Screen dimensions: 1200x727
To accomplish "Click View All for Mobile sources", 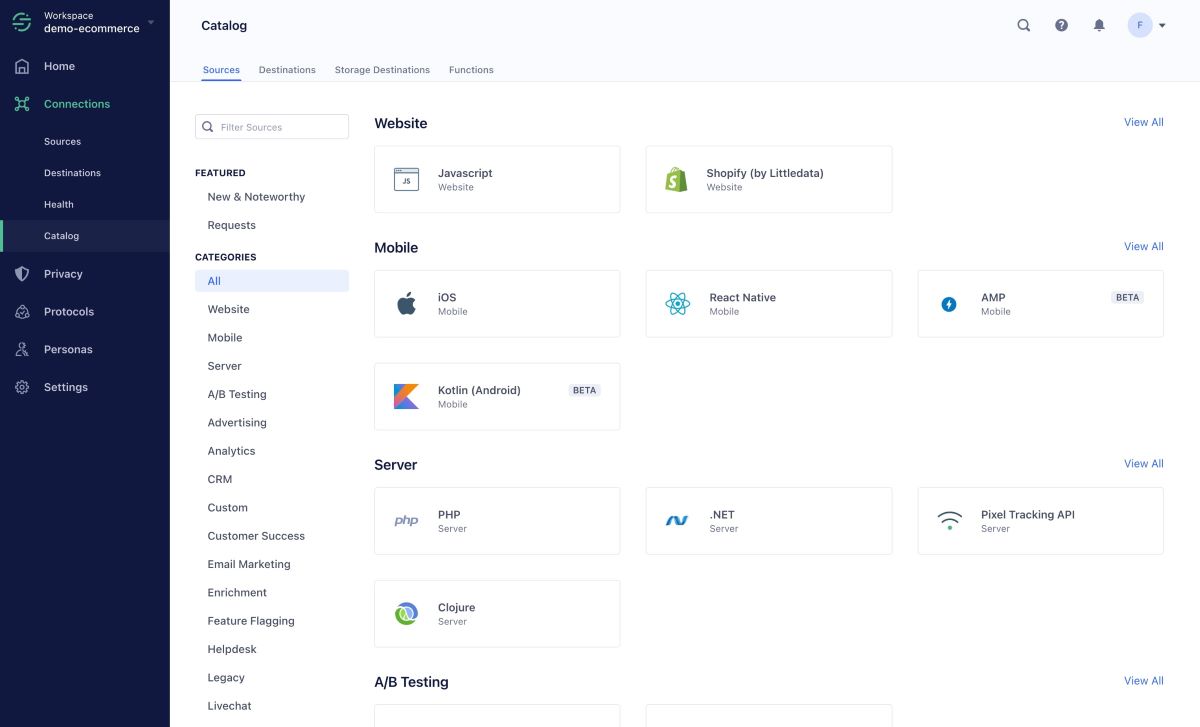I will tap(1143, 246).
